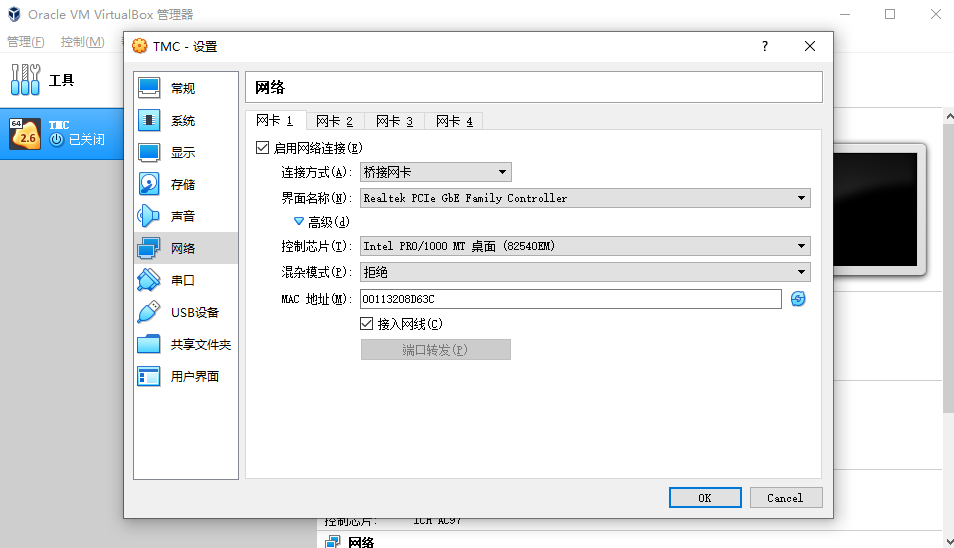Click the VM preview thumbnail in manager

pos(876,209)
